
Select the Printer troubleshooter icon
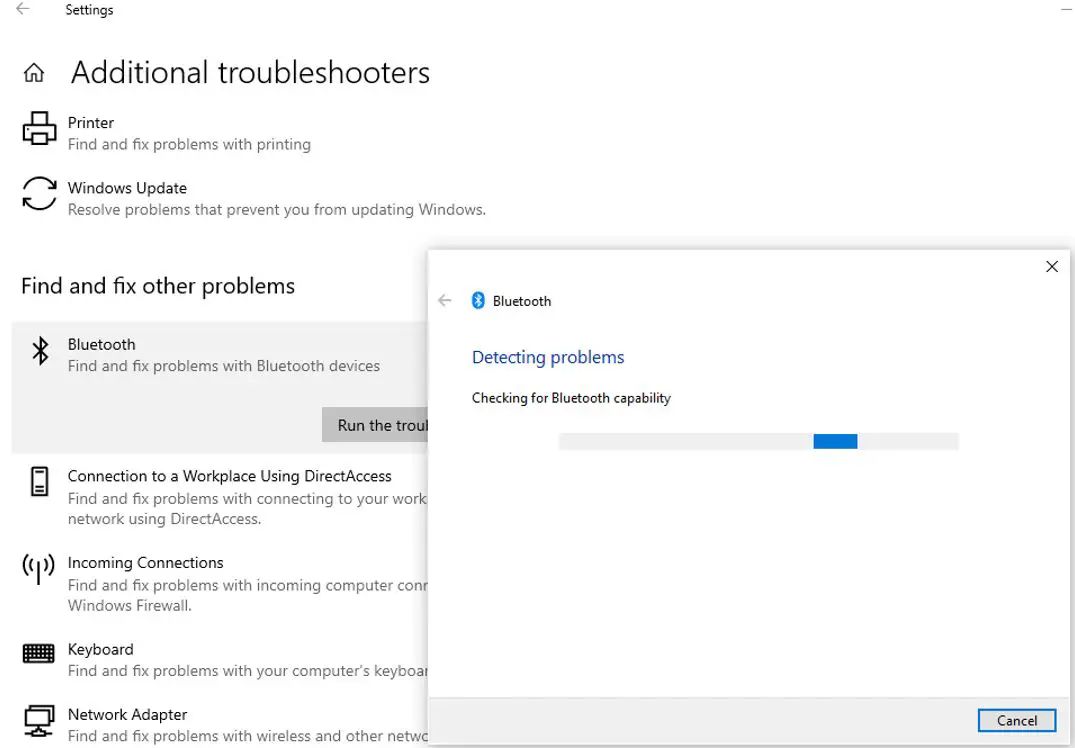(x=39, y=128)
